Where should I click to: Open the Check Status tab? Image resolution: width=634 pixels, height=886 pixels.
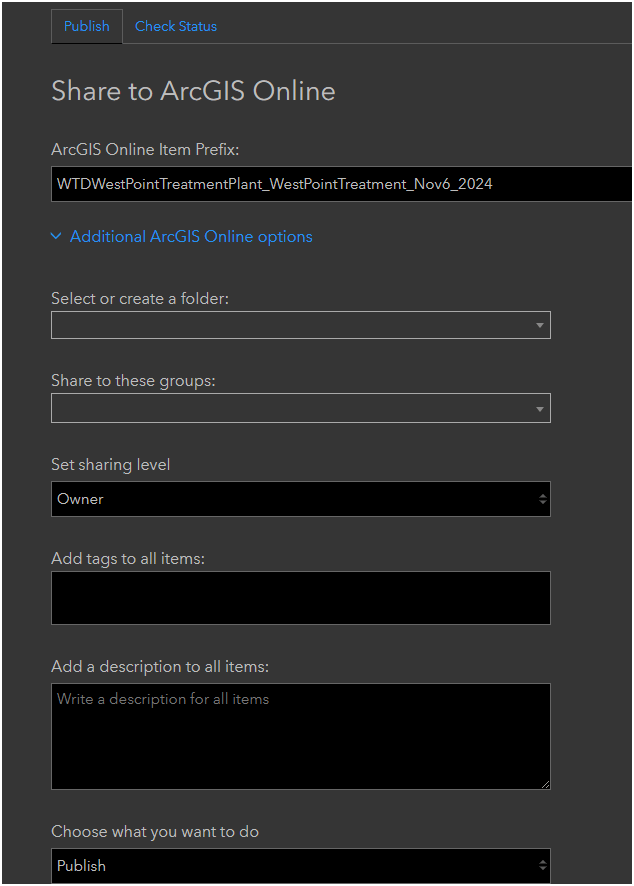(176, 27)
